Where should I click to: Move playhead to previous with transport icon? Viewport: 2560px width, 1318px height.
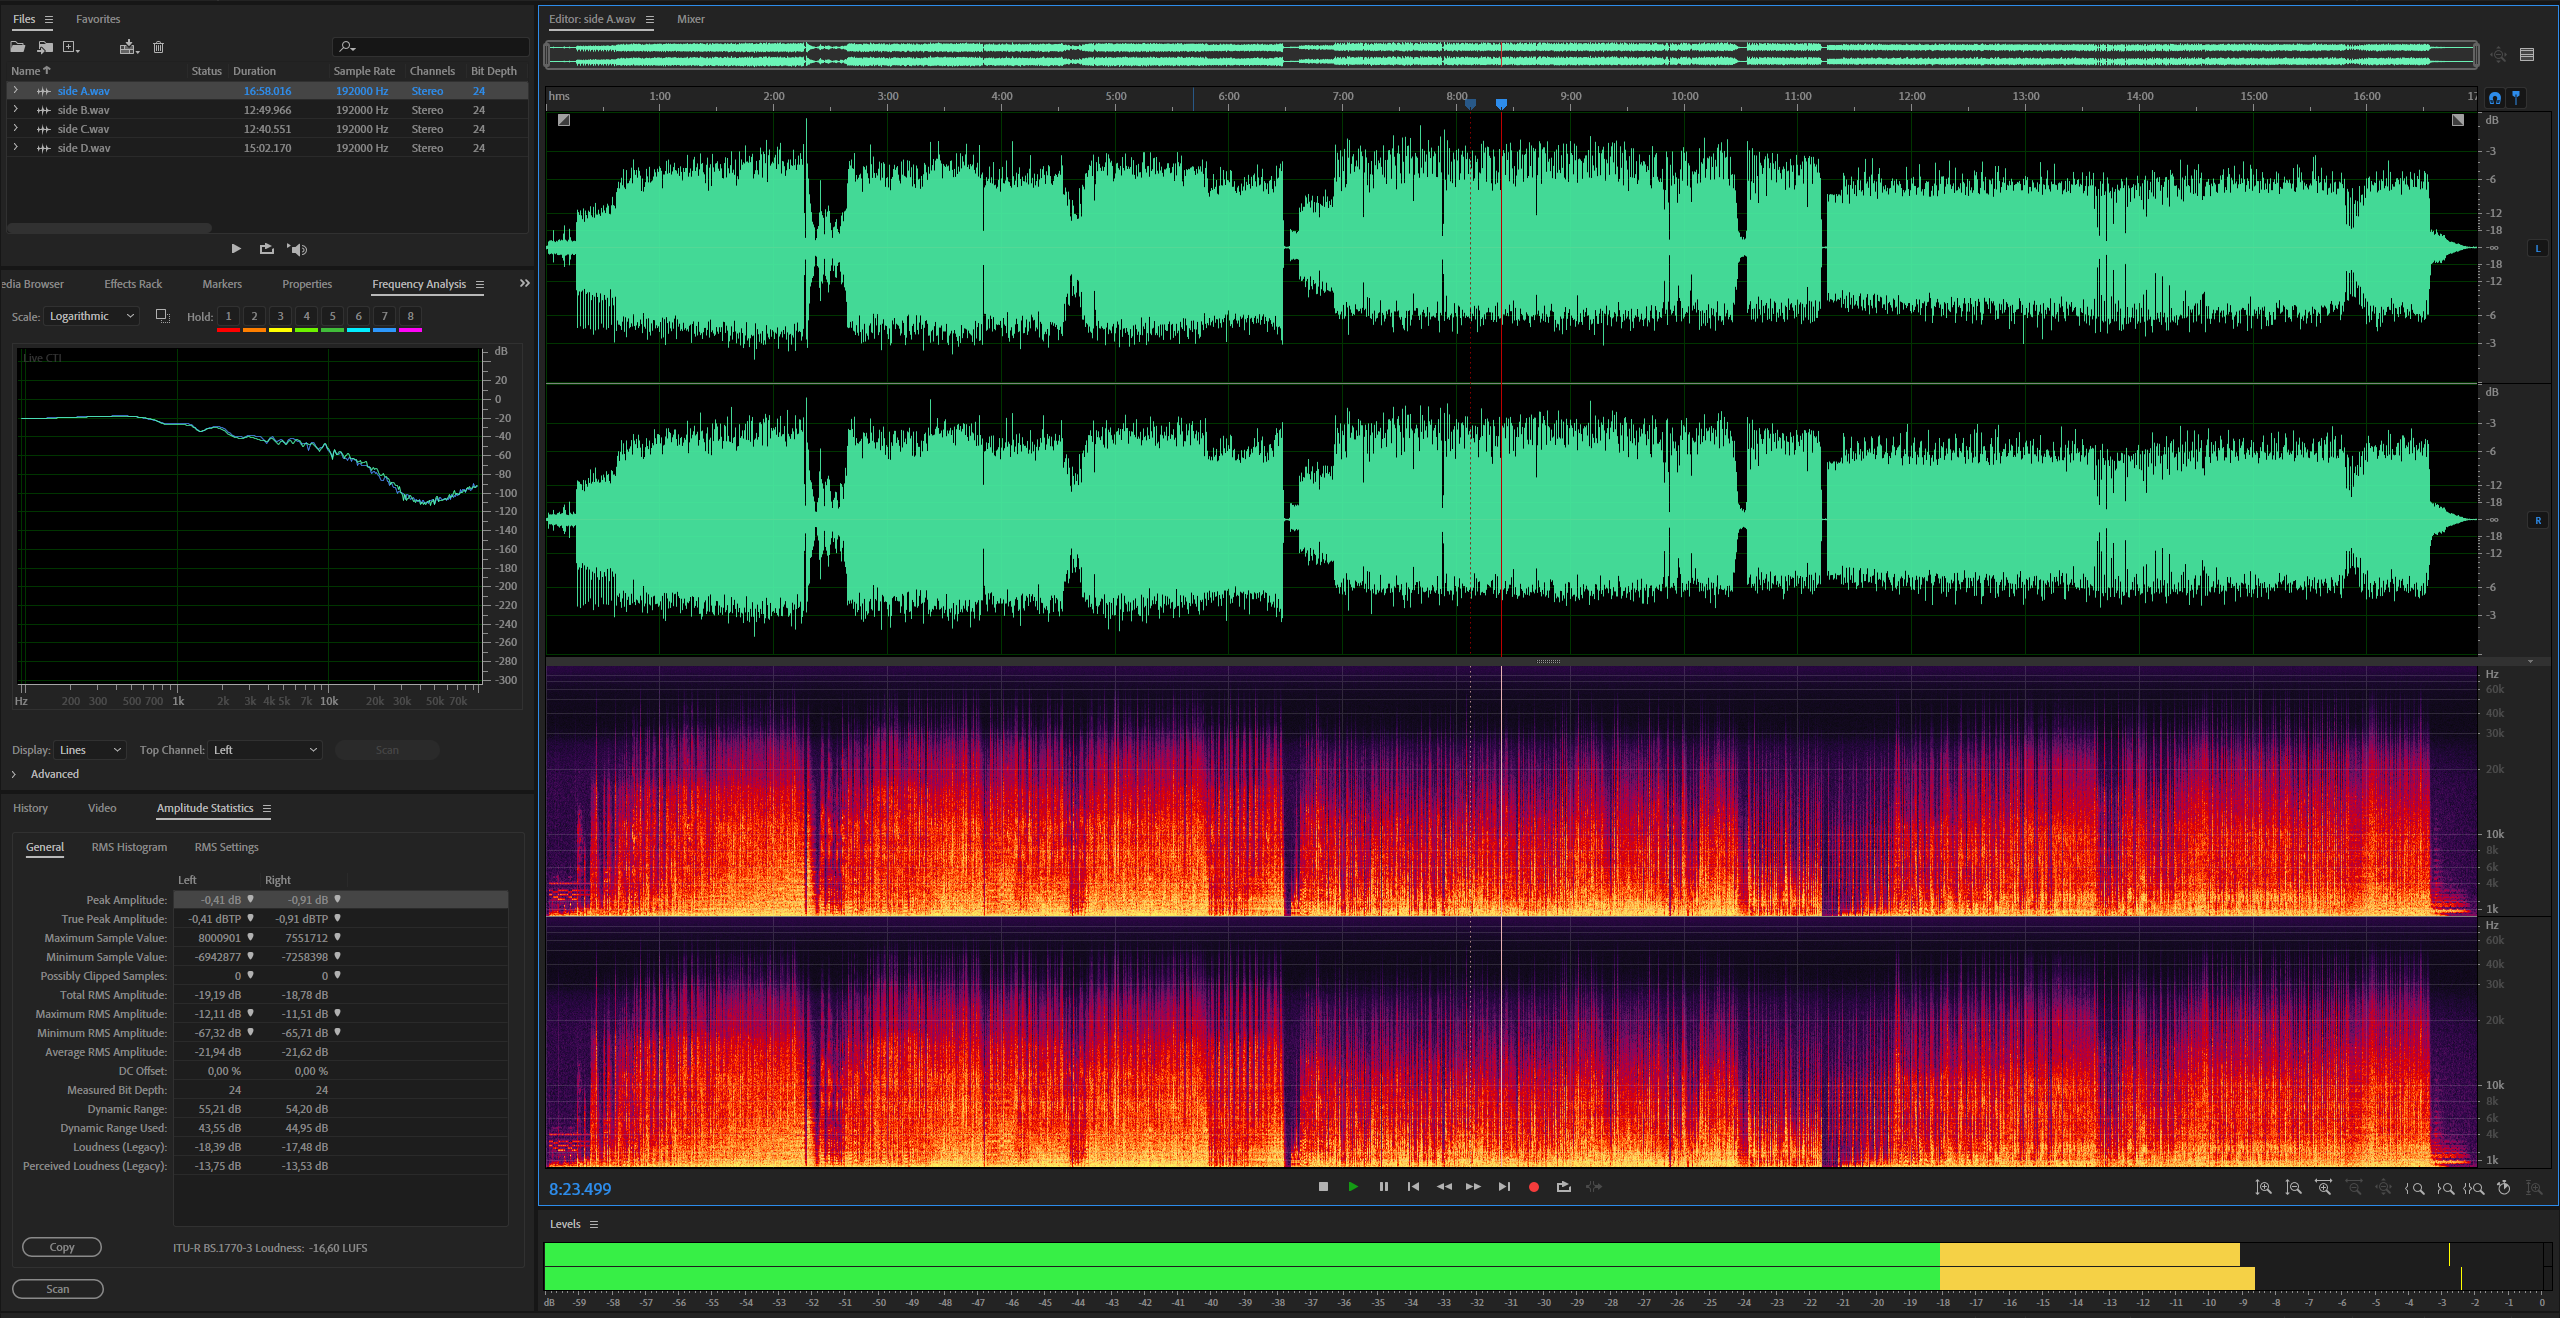pos(1413,1187)
